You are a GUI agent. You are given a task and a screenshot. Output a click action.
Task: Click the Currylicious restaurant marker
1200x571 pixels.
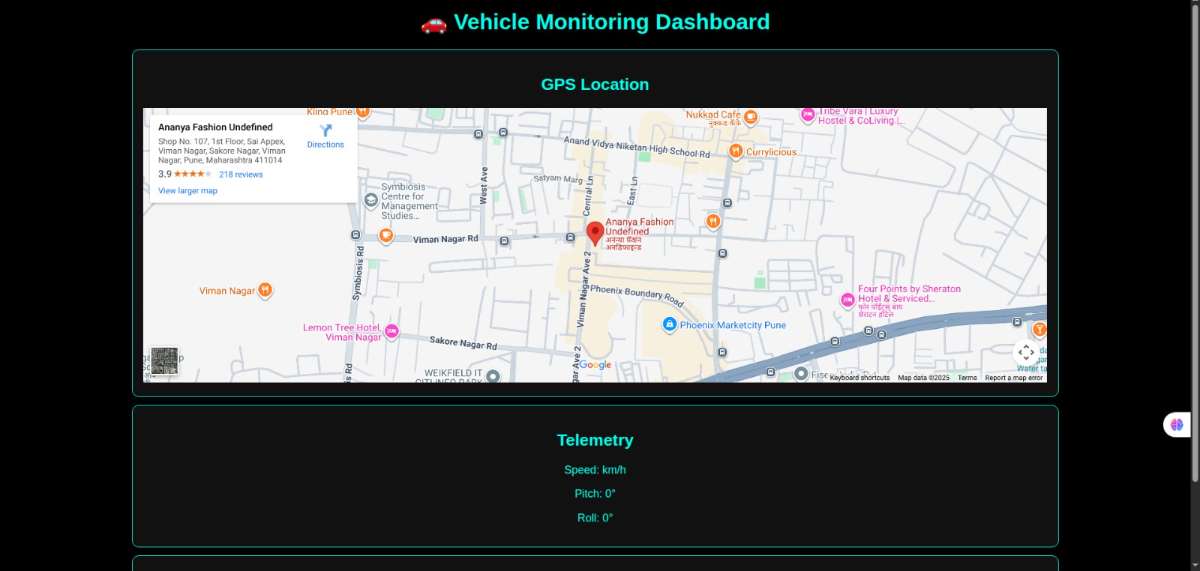tap(735, 152)
